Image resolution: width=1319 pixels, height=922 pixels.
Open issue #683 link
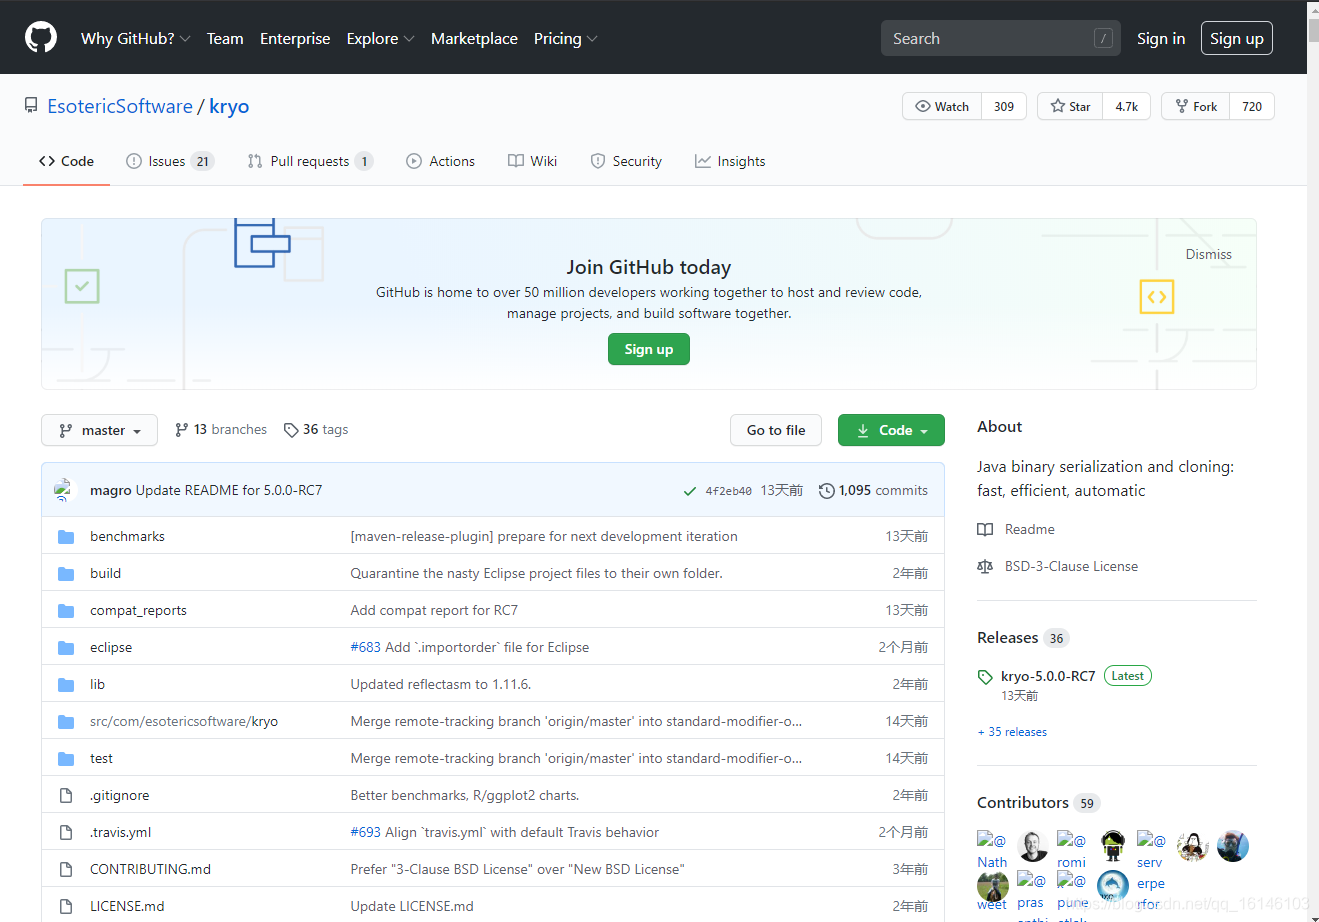pos(365,647)
